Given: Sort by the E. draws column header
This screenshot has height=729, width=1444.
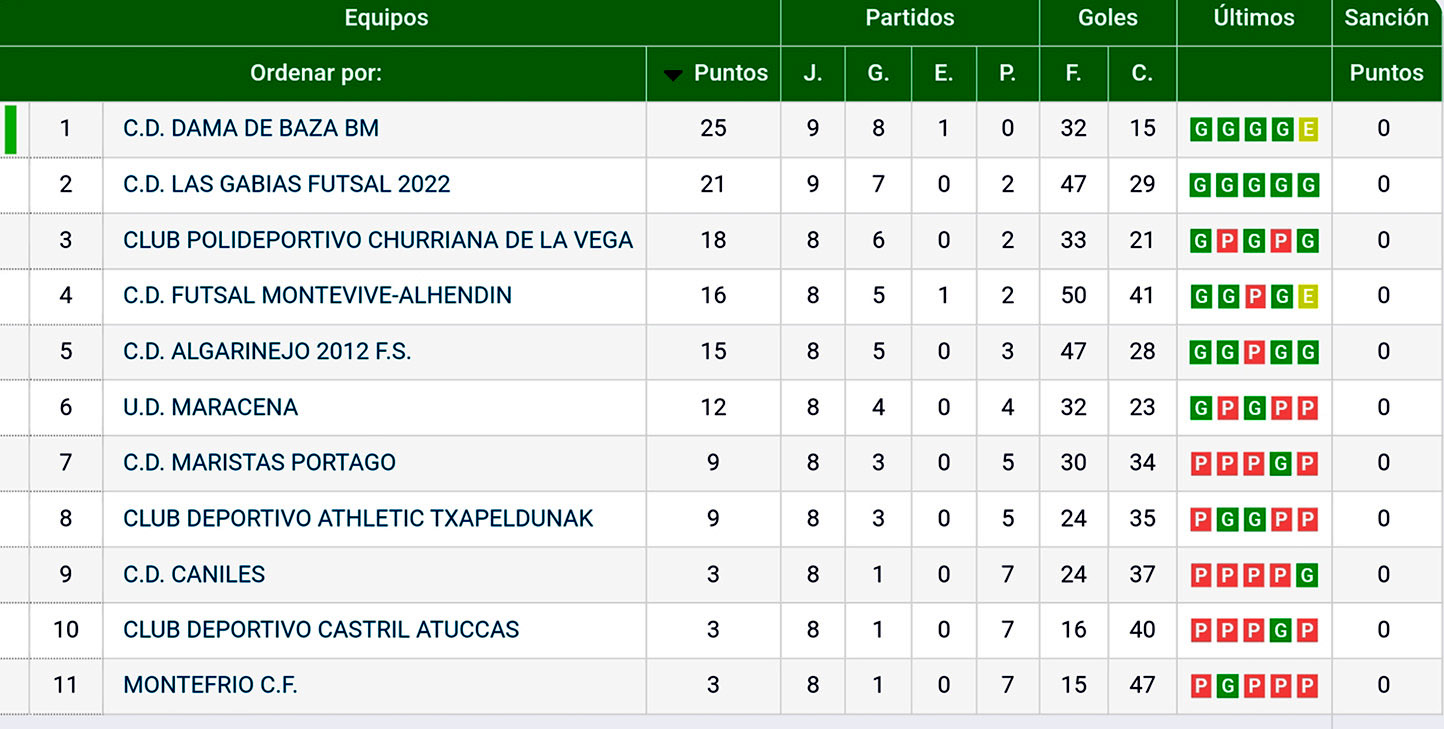Looking at the screenshot, I should pyautogui.click(x=943, y=73).
